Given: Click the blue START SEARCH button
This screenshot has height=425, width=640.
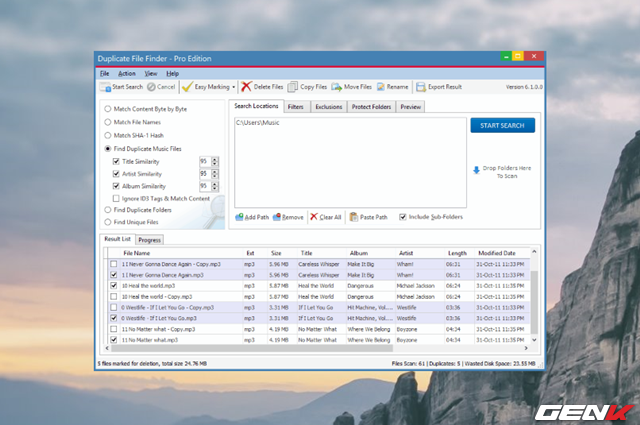Looking at the screenshot, I should click(x=502, y=125).
